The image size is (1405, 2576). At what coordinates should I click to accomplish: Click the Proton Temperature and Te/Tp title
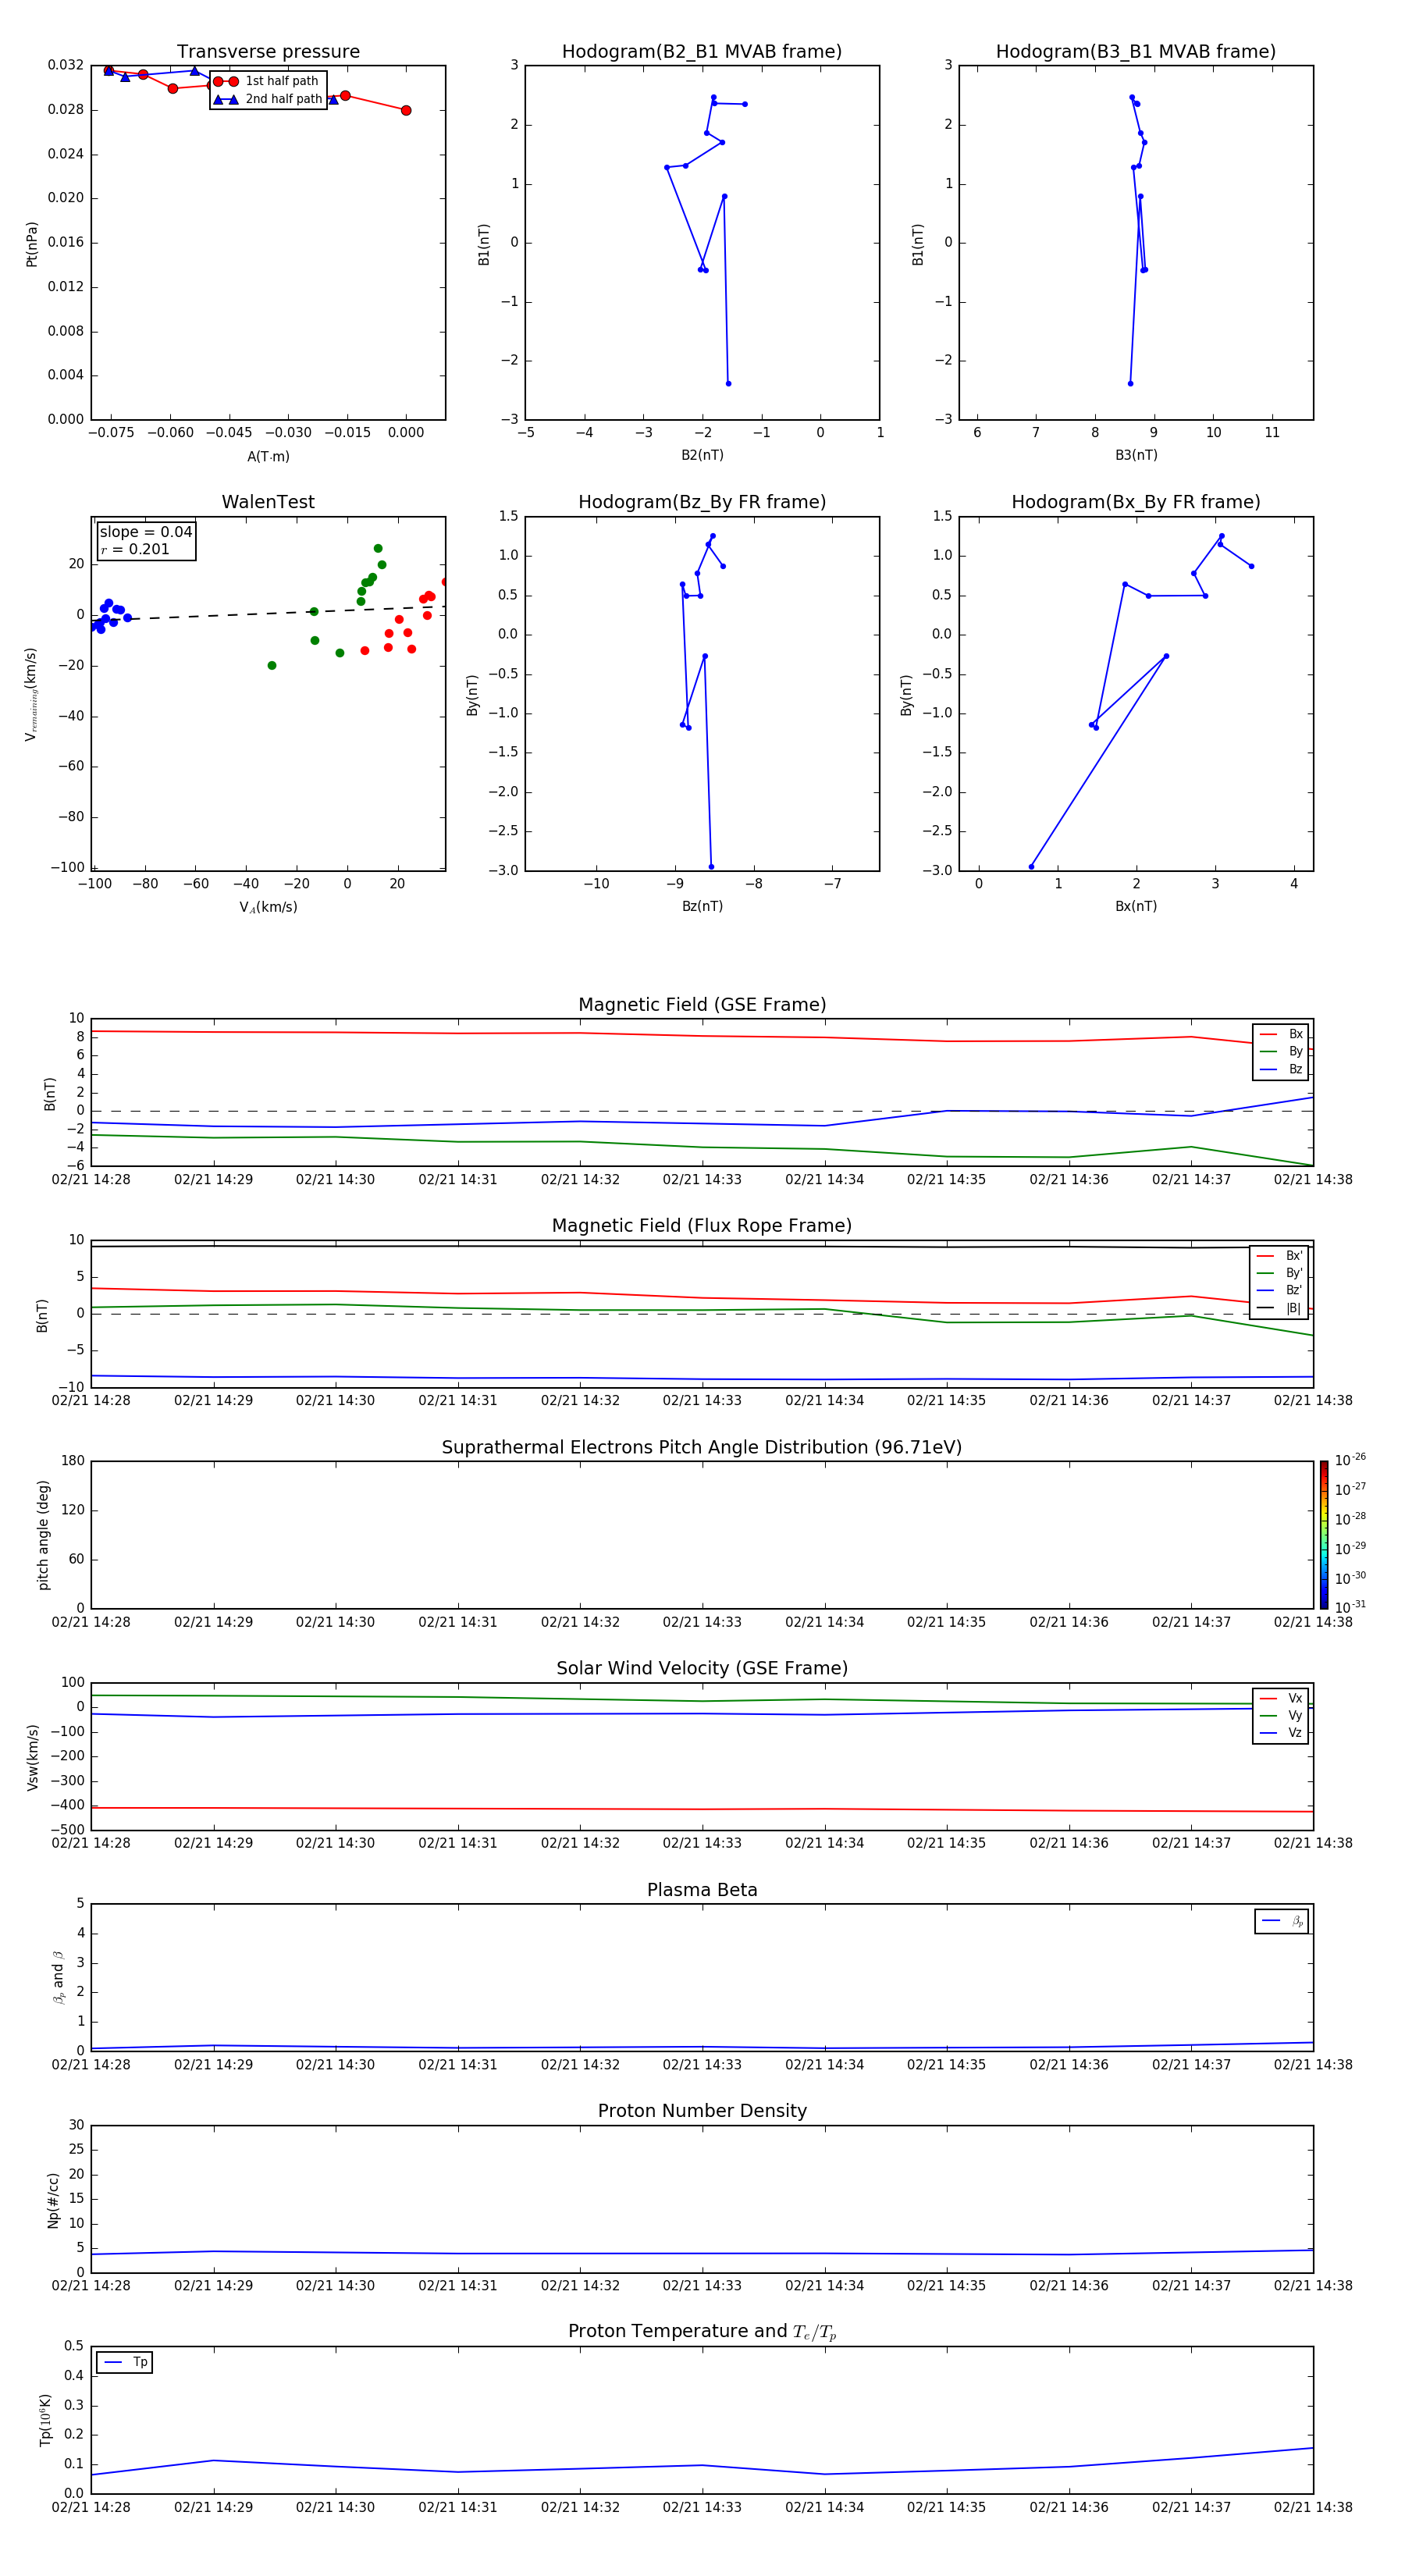click(x=702, y=2332)
